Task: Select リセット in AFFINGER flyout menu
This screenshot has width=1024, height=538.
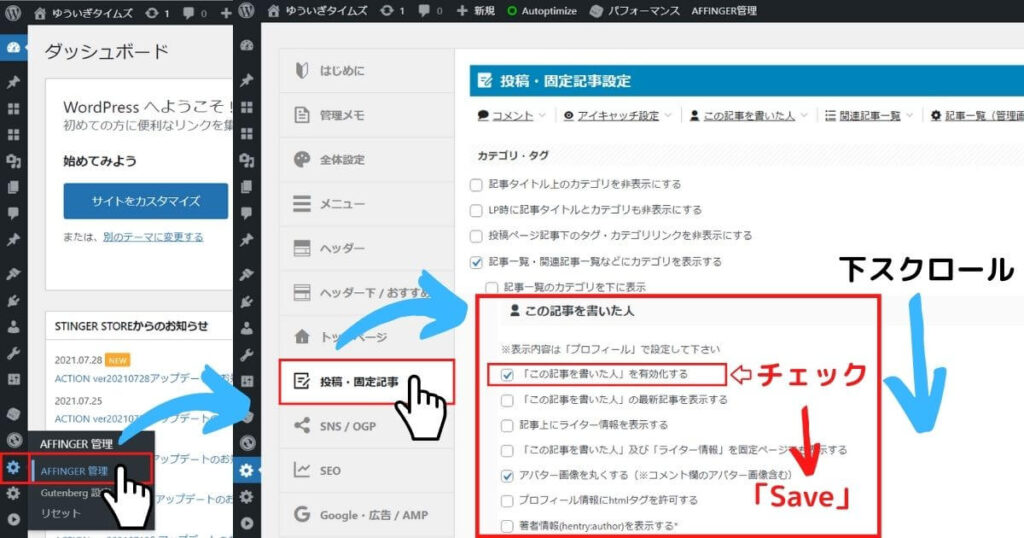Action: click(x=61, y=513)
